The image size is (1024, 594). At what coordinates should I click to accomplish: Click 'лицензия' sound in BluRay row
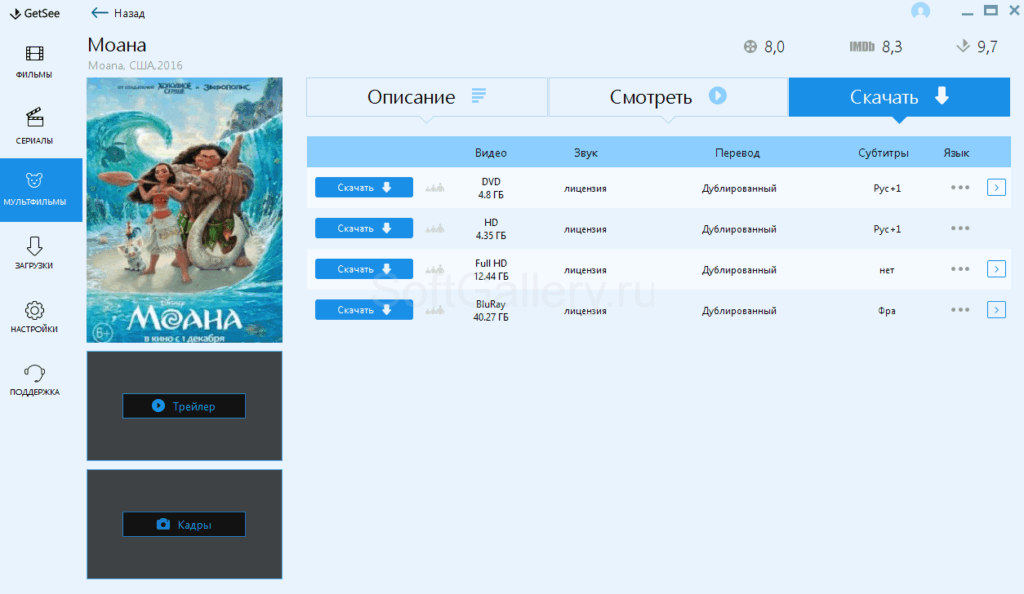pos(585,311)
